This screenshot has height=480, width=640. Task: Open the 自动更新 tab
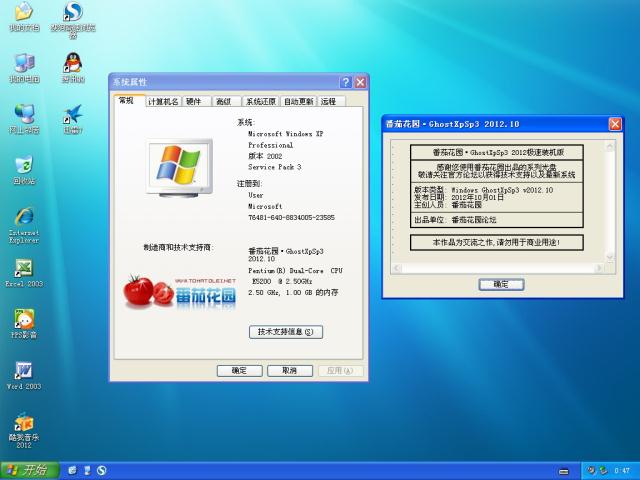click(x=298, y=101)
